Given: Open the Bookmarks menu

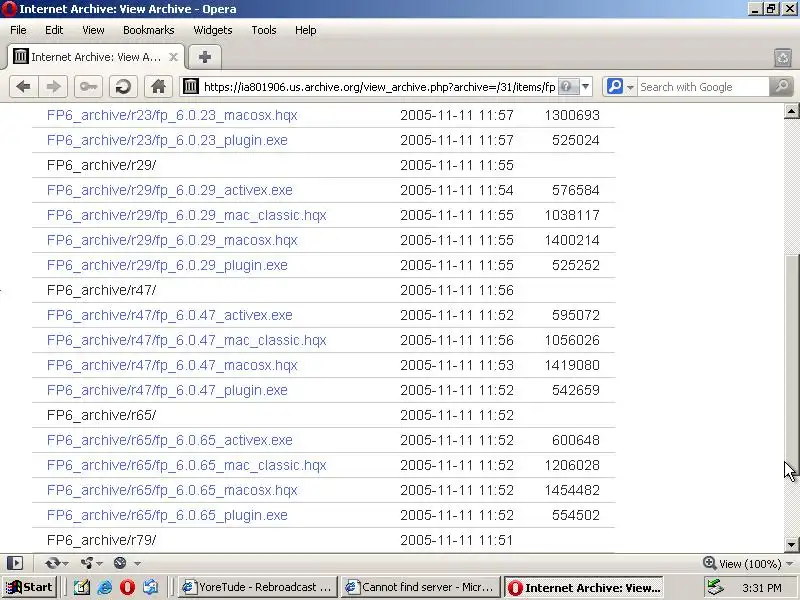Looking at the screenshot, I should [x=148, y=30].
